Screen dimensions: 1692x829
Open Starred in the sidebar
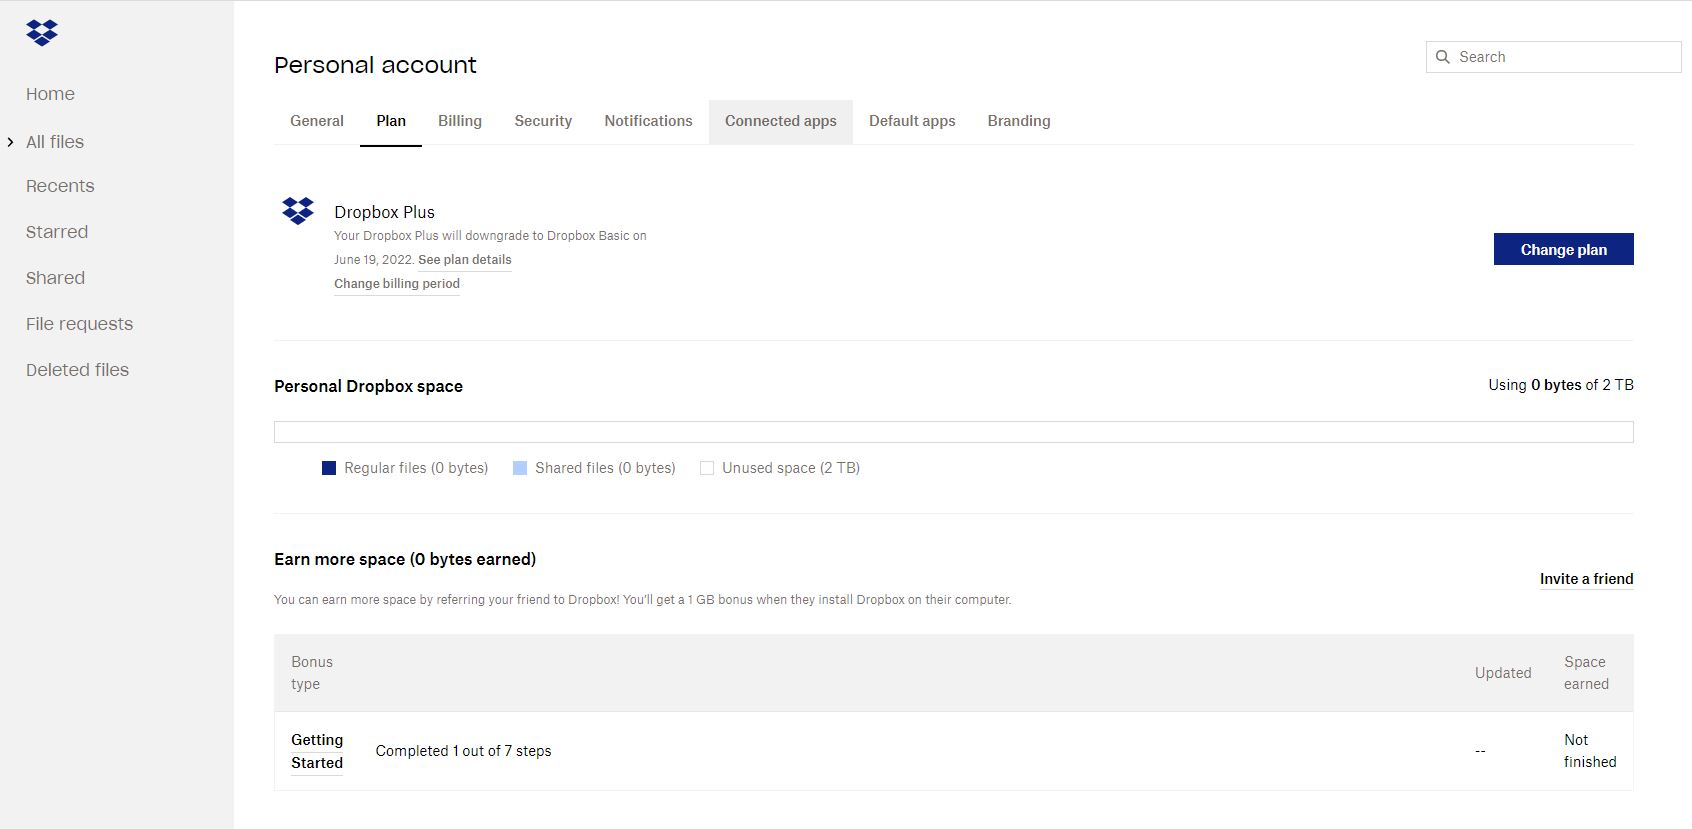[57, 232]
